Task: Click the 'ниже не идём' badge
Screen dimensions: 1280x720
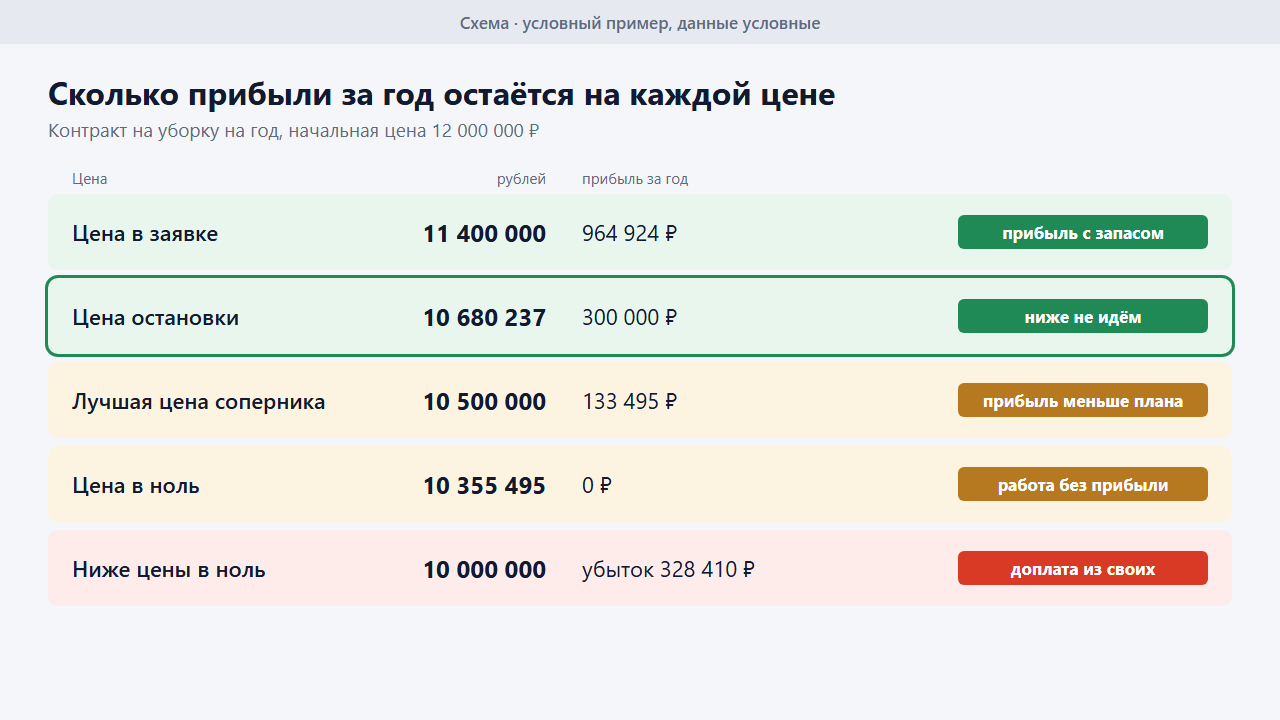Action: click(1083, 316)
